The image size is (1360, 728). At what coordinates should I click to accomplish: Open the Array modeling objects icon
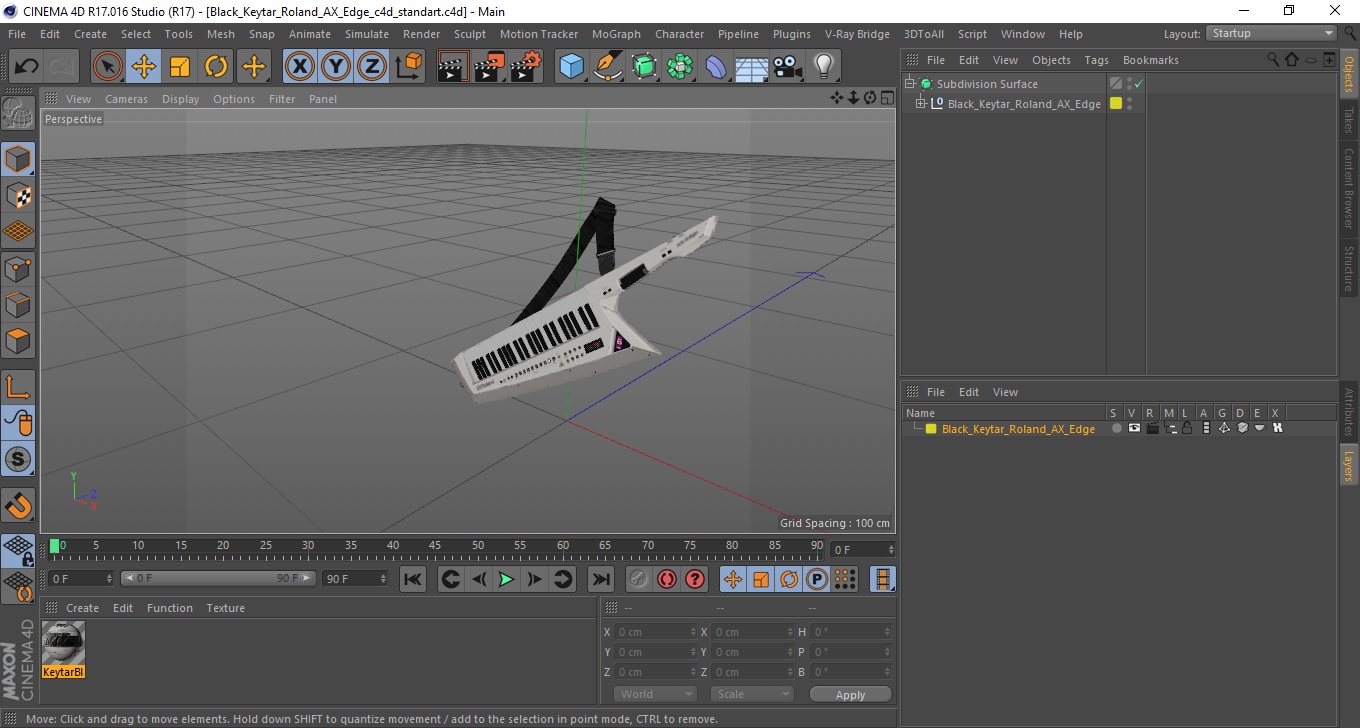[x=680, y=67]
